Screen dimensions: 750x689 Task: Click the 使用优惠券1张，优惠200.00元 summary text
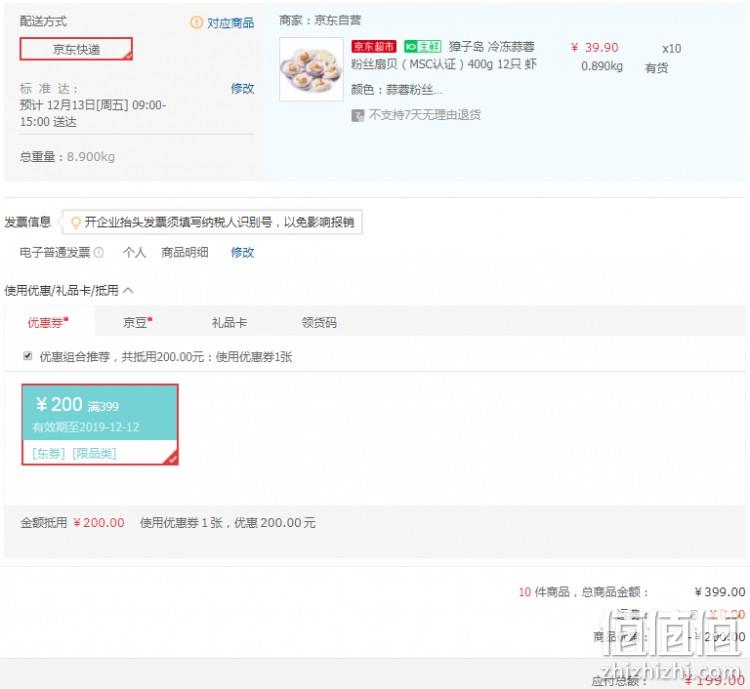[228, 522]
